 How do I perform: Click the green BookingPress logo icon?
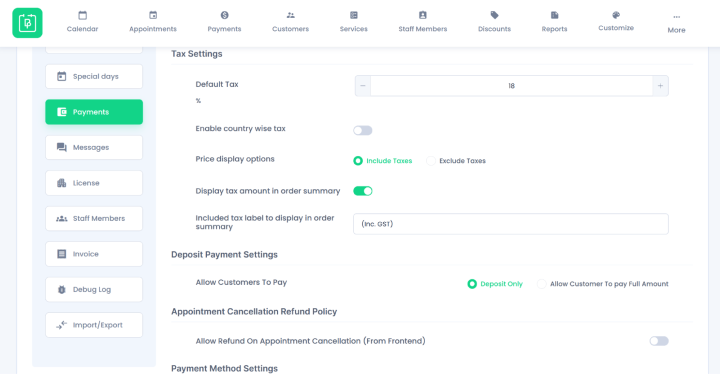click(x=27, y=23)
